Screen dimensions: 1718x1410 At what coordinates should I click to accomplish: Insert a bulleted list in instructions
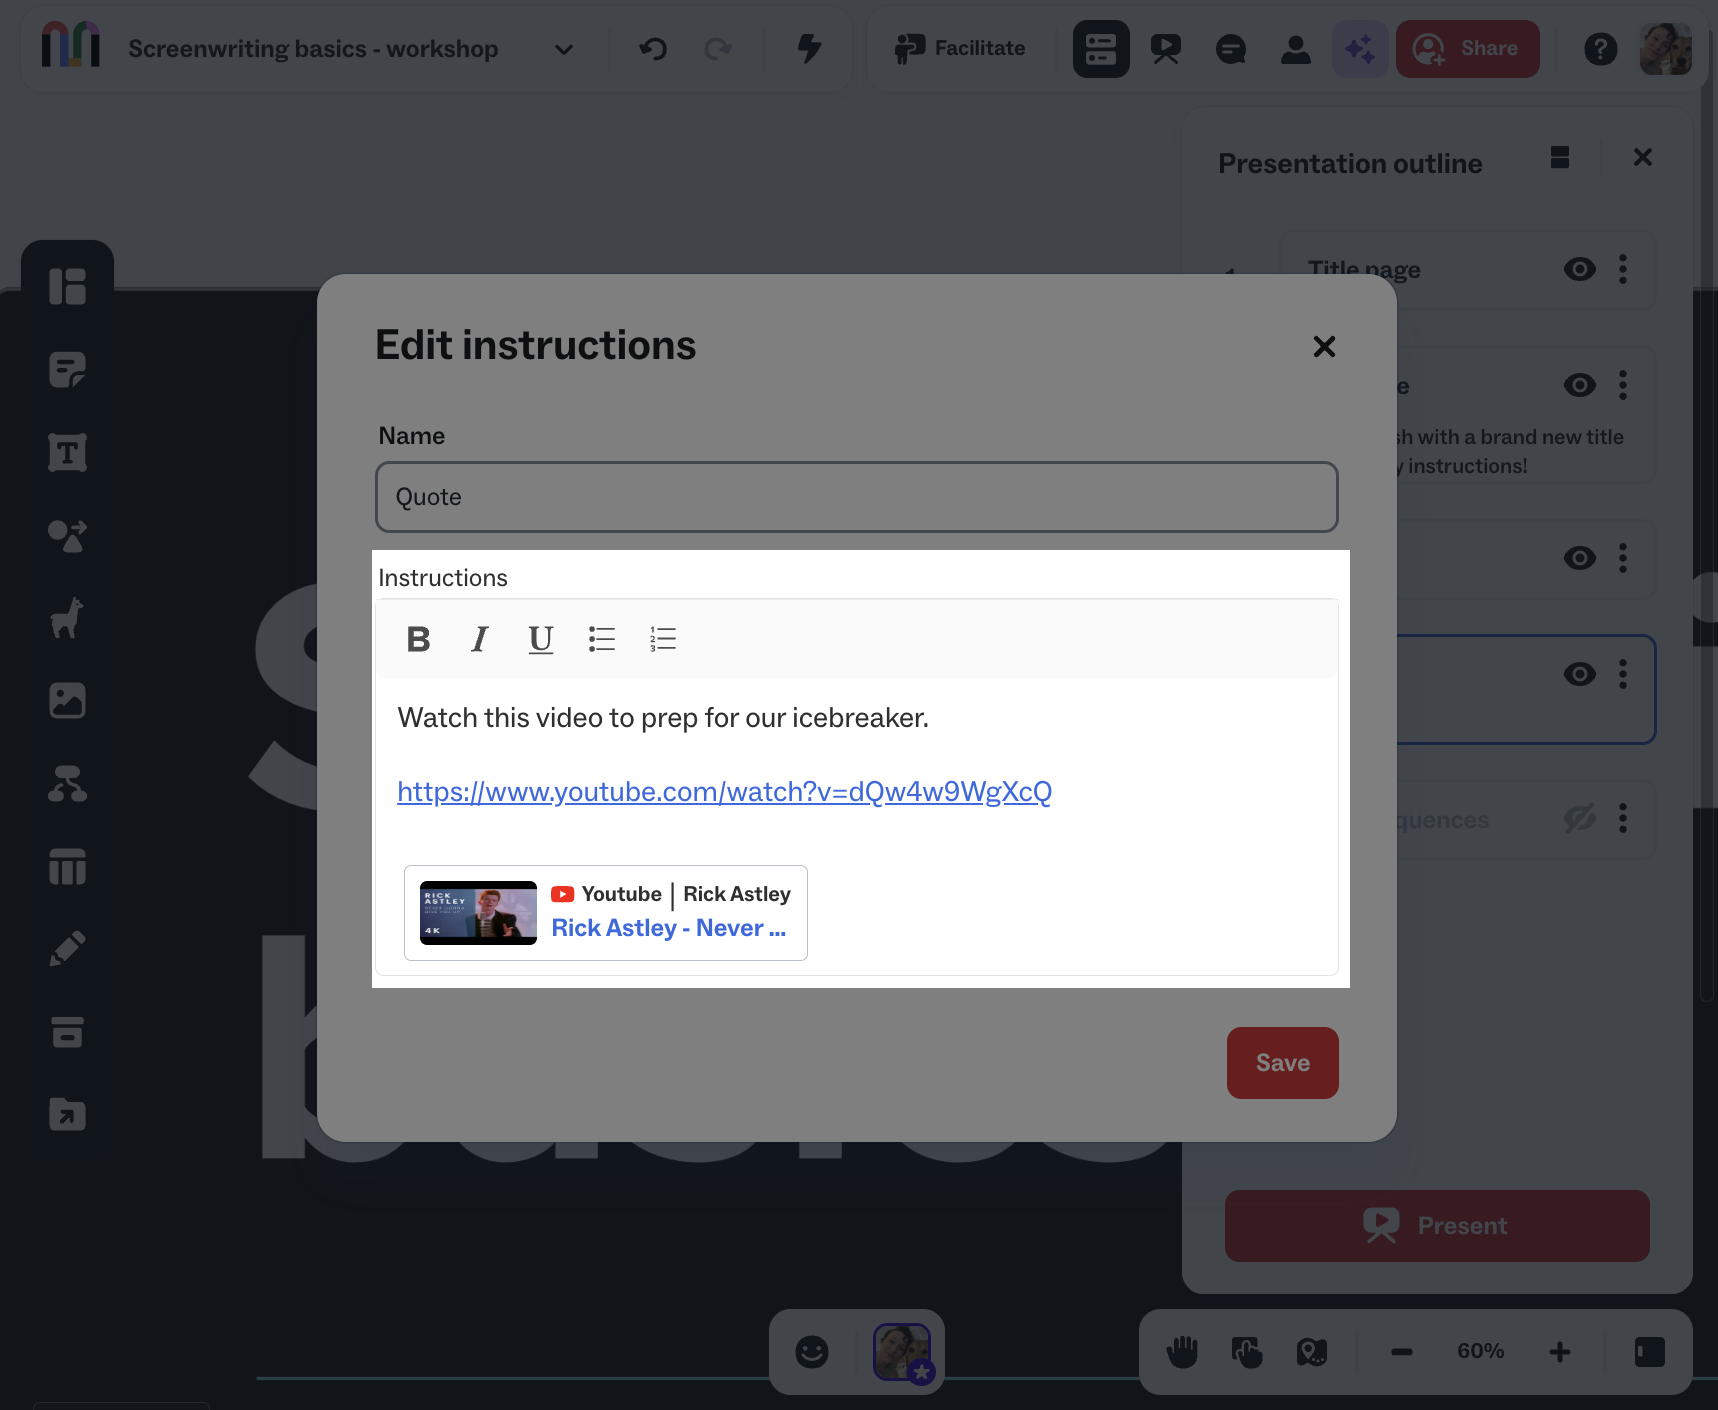click(602, 639)
